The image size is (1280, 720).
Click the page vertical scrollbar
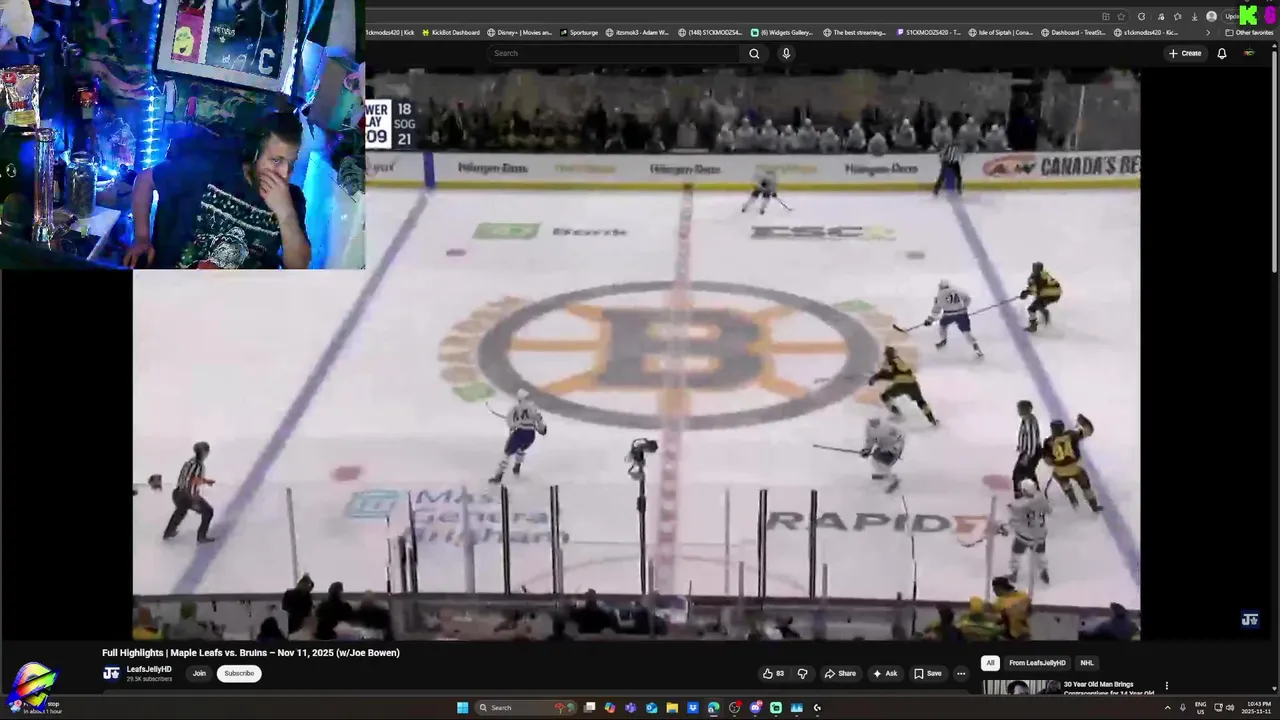[1275, 160]
